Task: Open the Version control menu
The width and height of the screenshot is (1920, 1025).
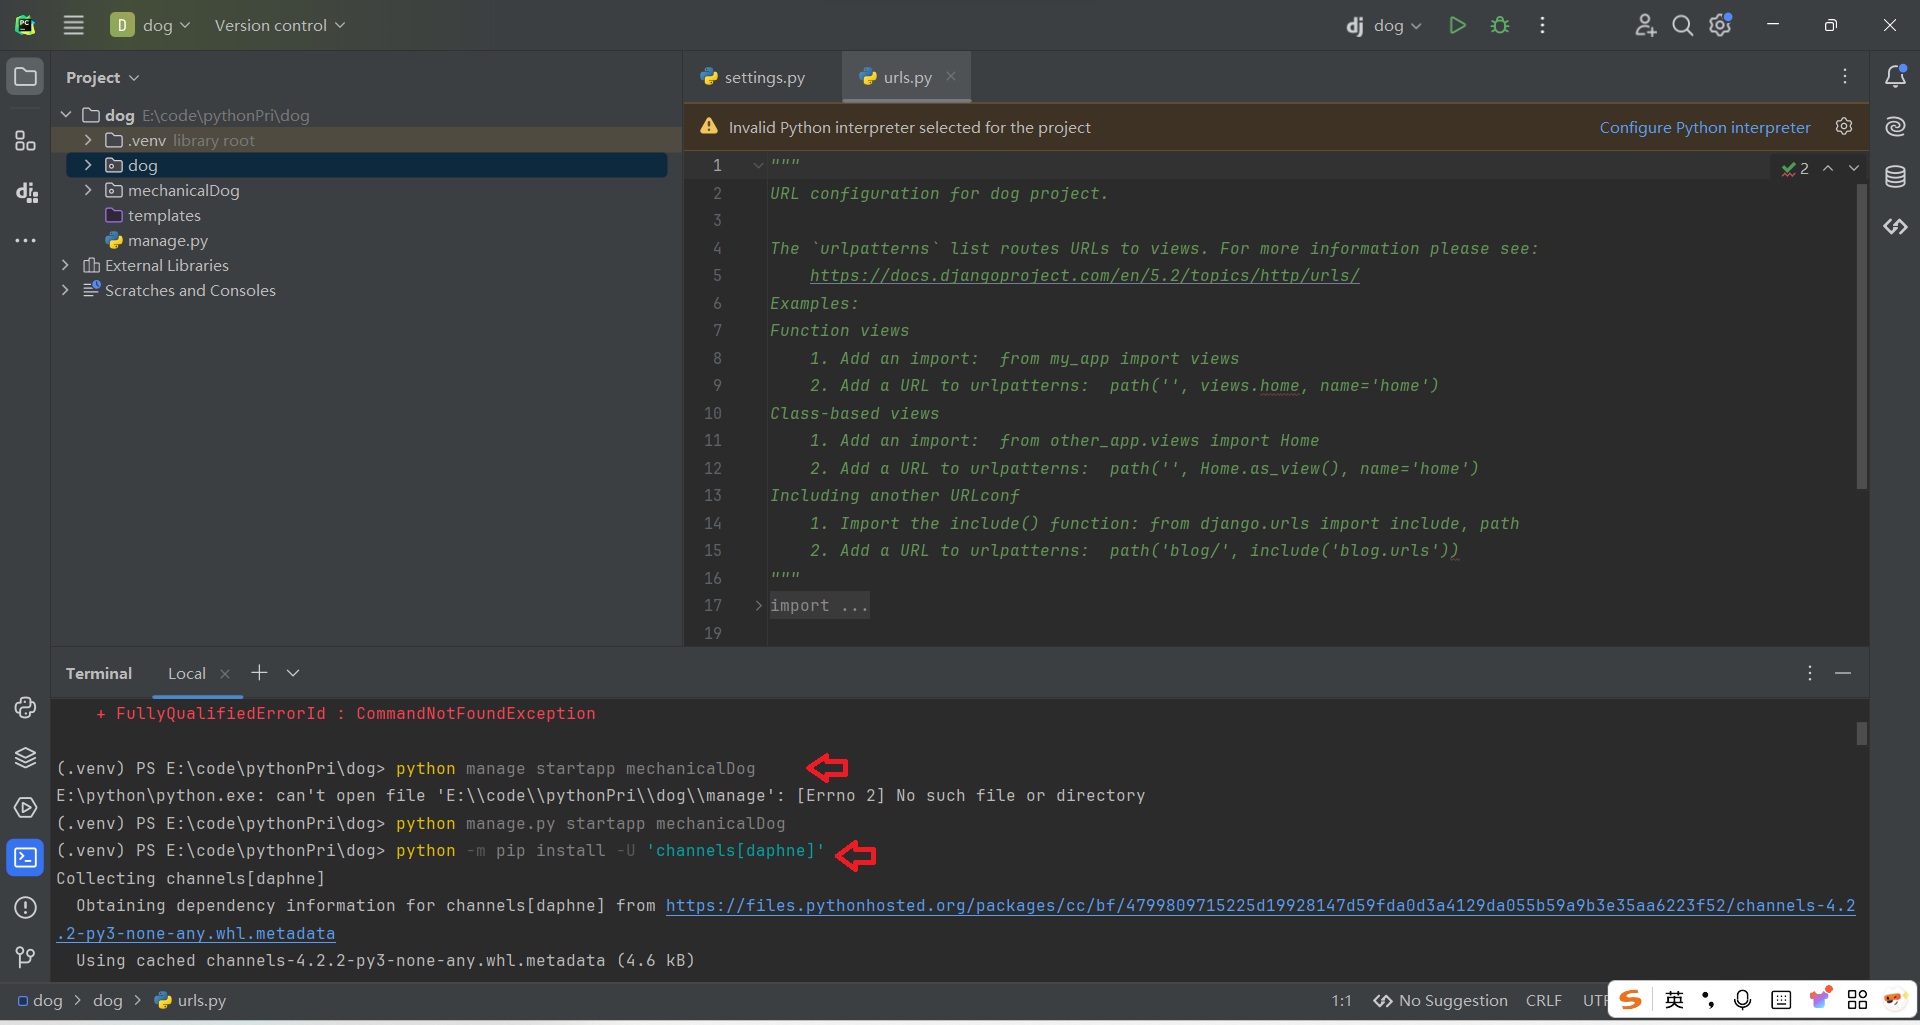Action: (x=279, y=25)
